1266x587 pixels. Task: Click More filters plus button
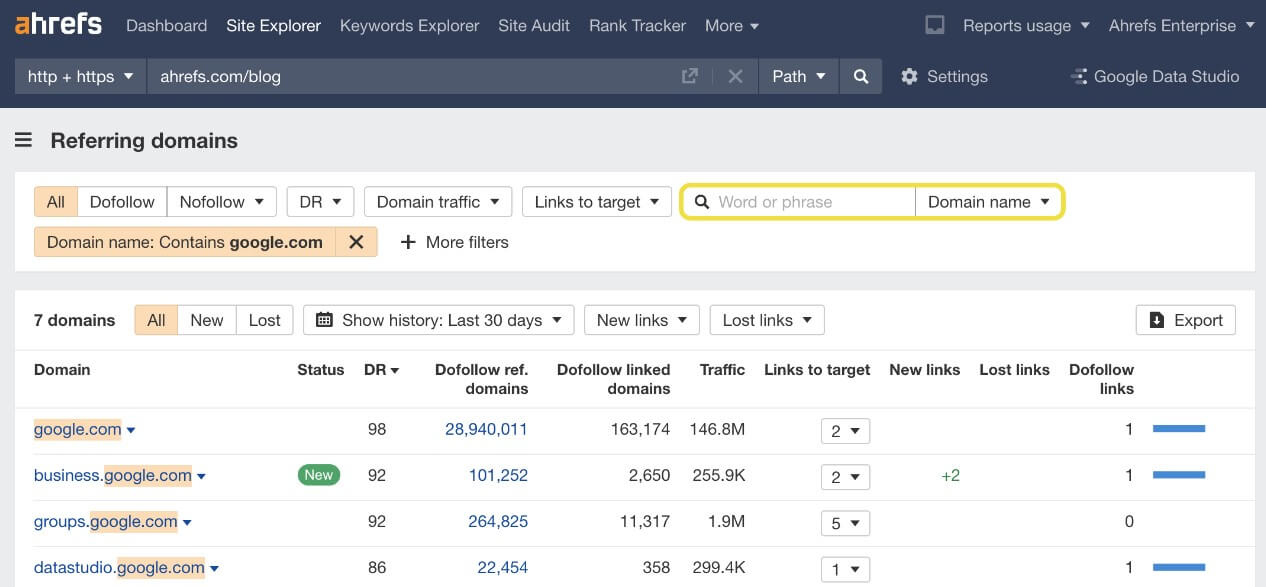(454, 242)
